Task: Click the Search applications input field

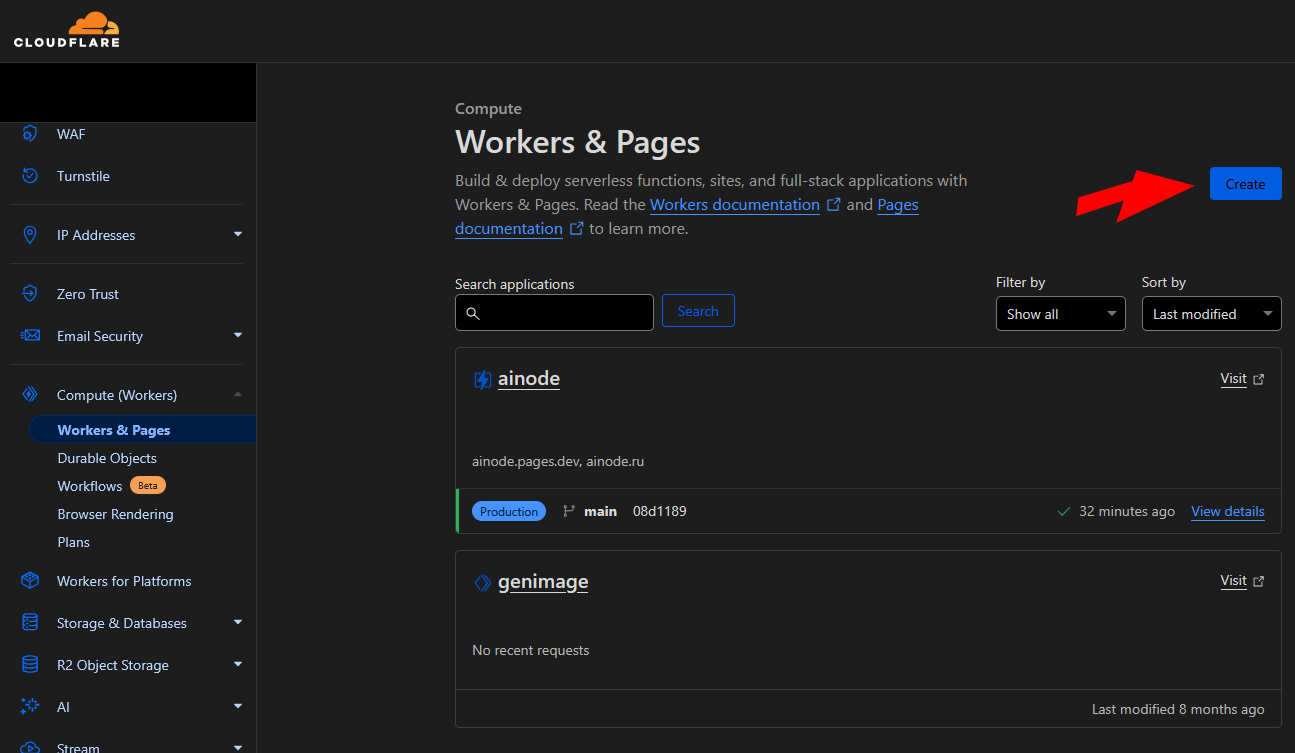Action: click(x=555, y=312)
